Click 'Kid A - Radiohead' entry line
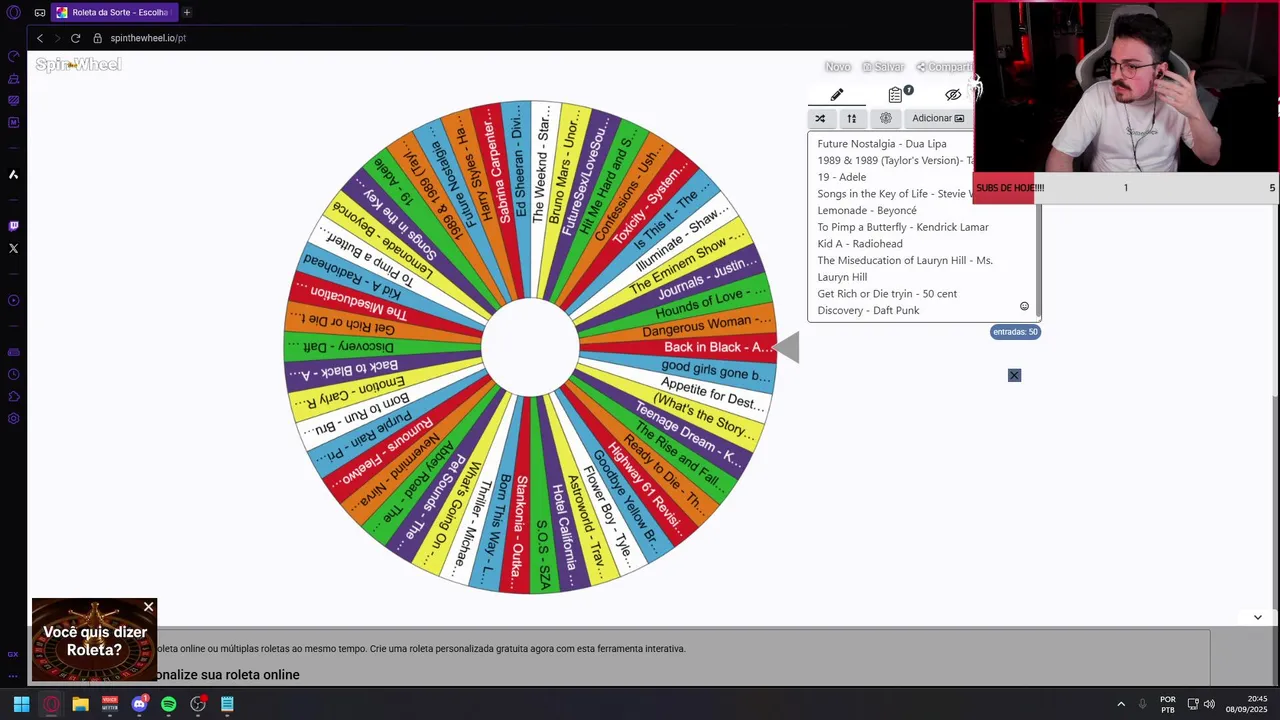Screen dimensions: 1280x720 [x=859, y=243]
